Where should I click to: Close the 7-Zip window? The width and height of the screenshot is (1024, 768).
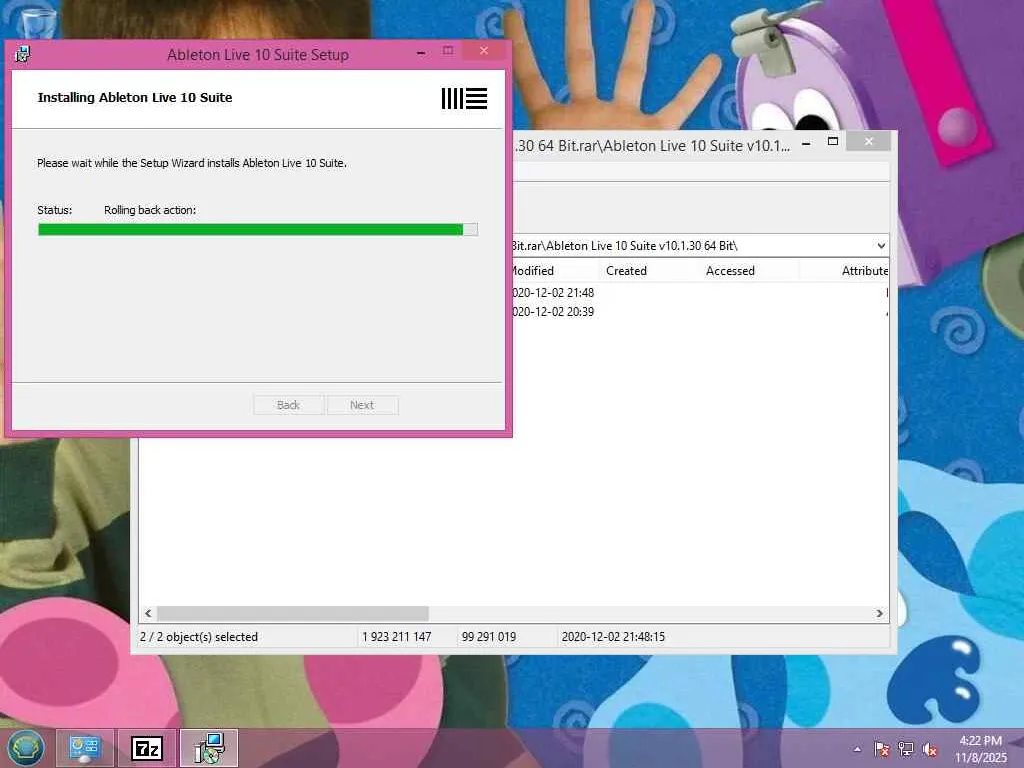click(869, 141)
